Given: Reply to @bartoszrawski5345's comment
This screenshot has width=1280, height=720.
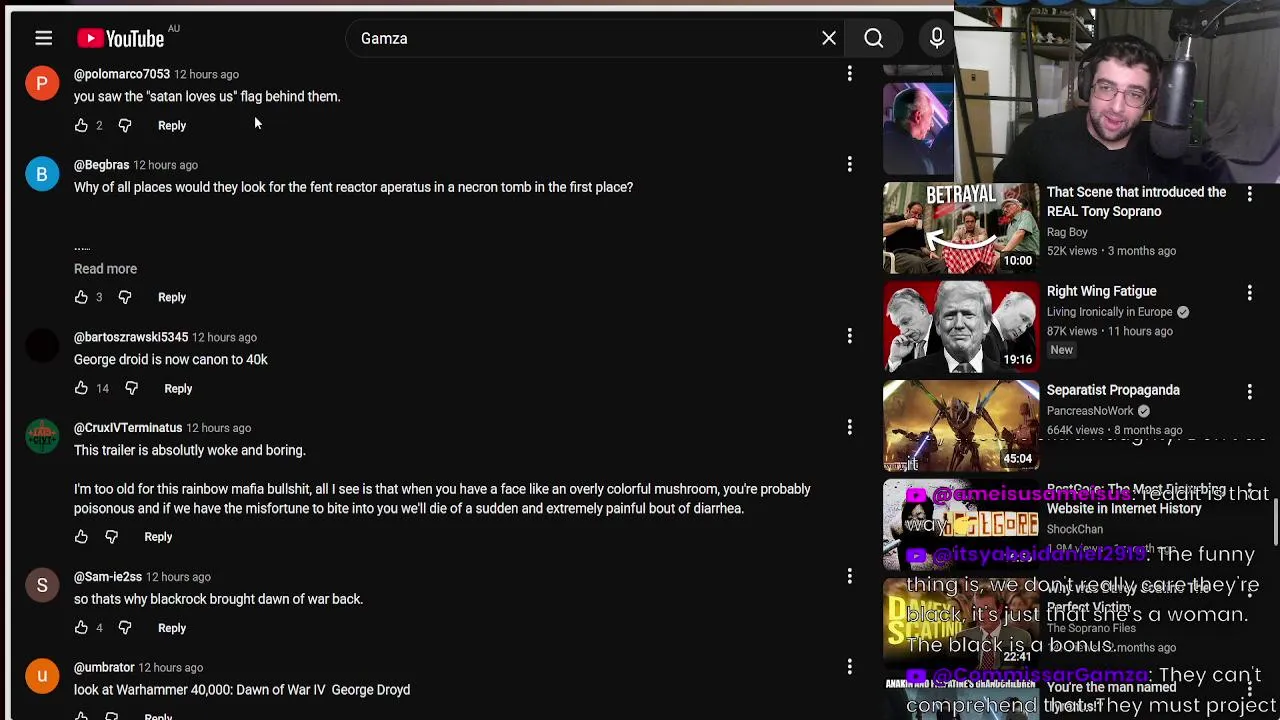Looking at the screenshot, I should (x=178, y=388).
